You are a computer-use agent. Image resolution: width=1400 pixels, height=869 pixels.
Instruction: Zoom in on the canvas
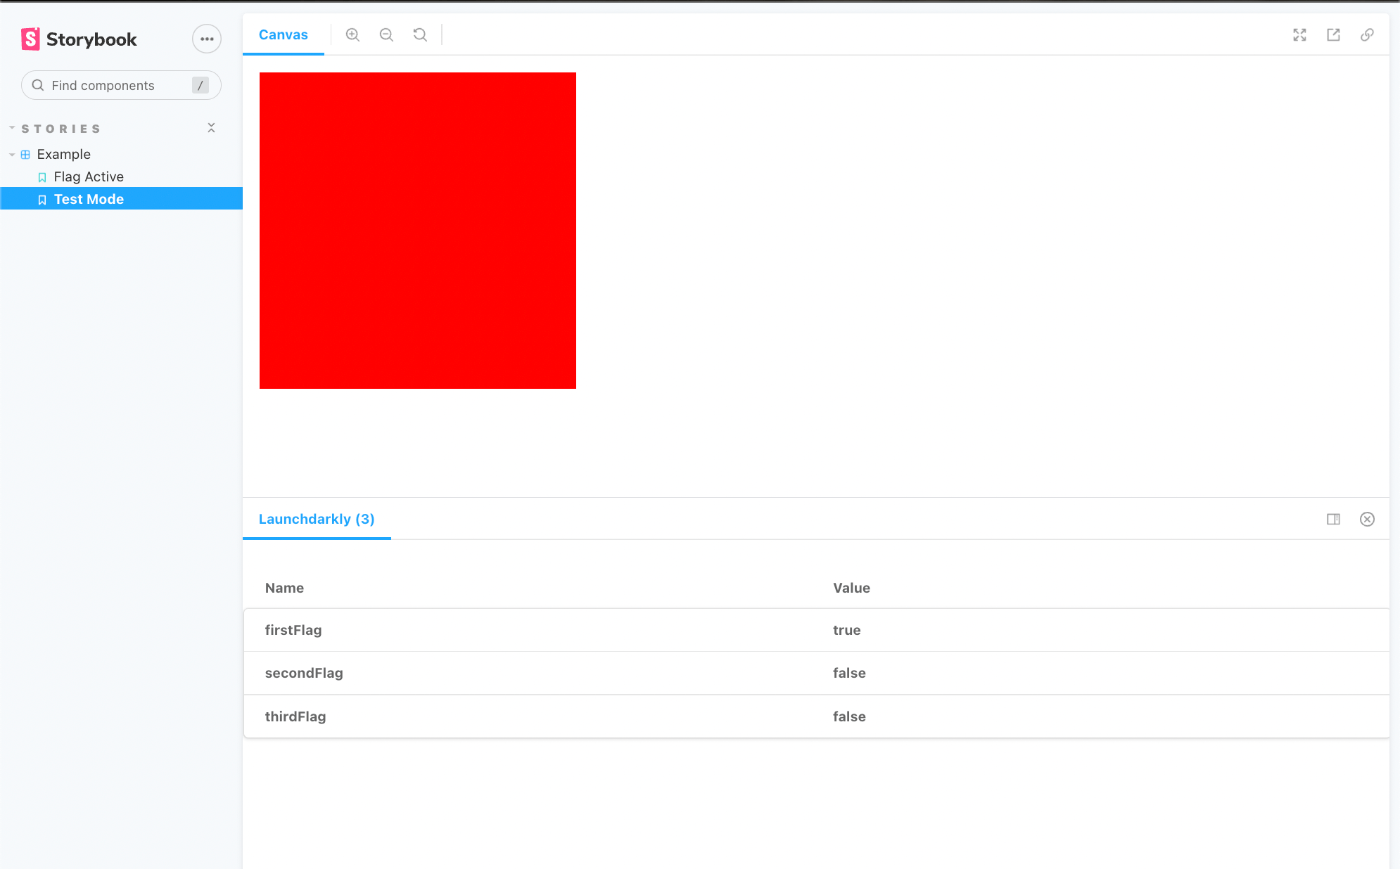[353, 34]
